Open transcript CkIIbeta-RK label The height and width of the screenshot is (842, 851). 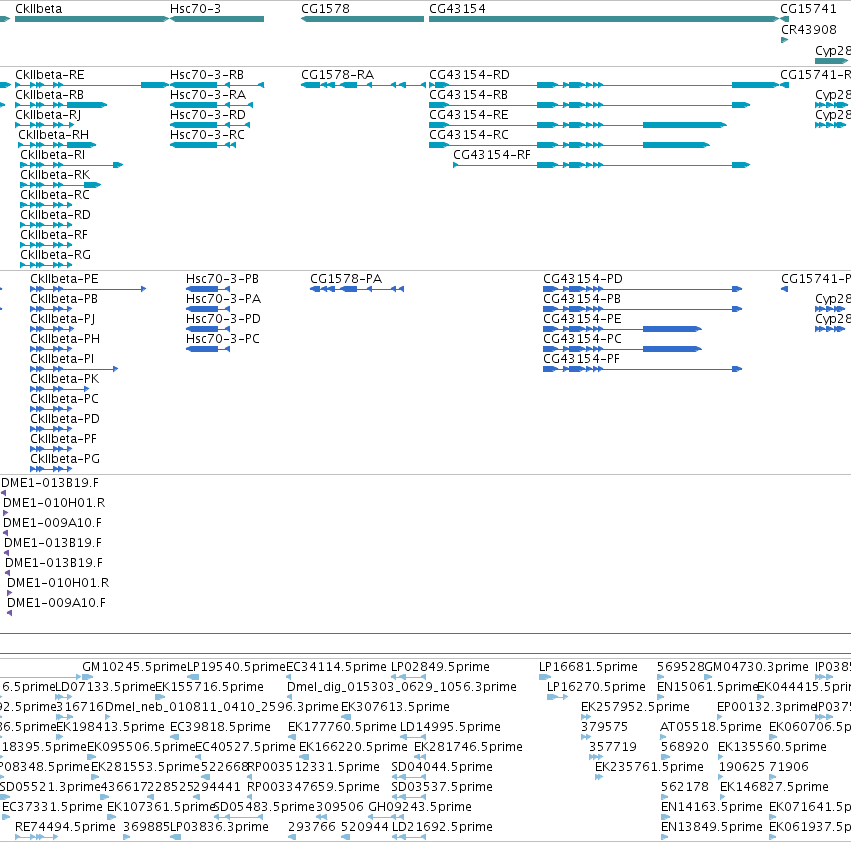[55, 175]
